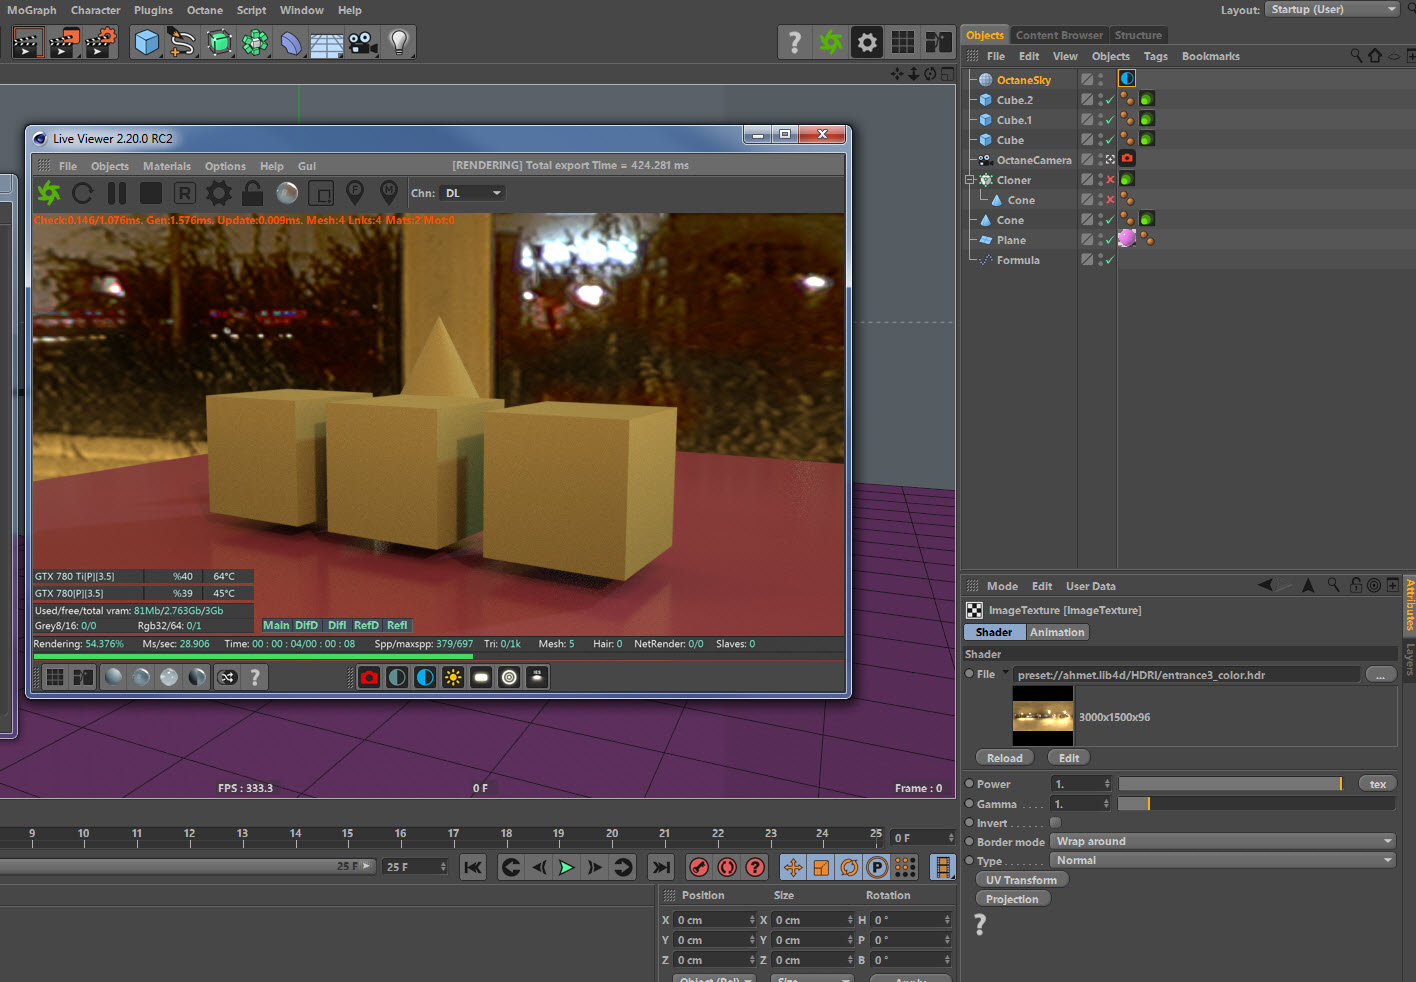Open the Materials menu in Live Viewer
Image resolution: width=1416 pixels, height=982 pixels.
pos(167,166)
